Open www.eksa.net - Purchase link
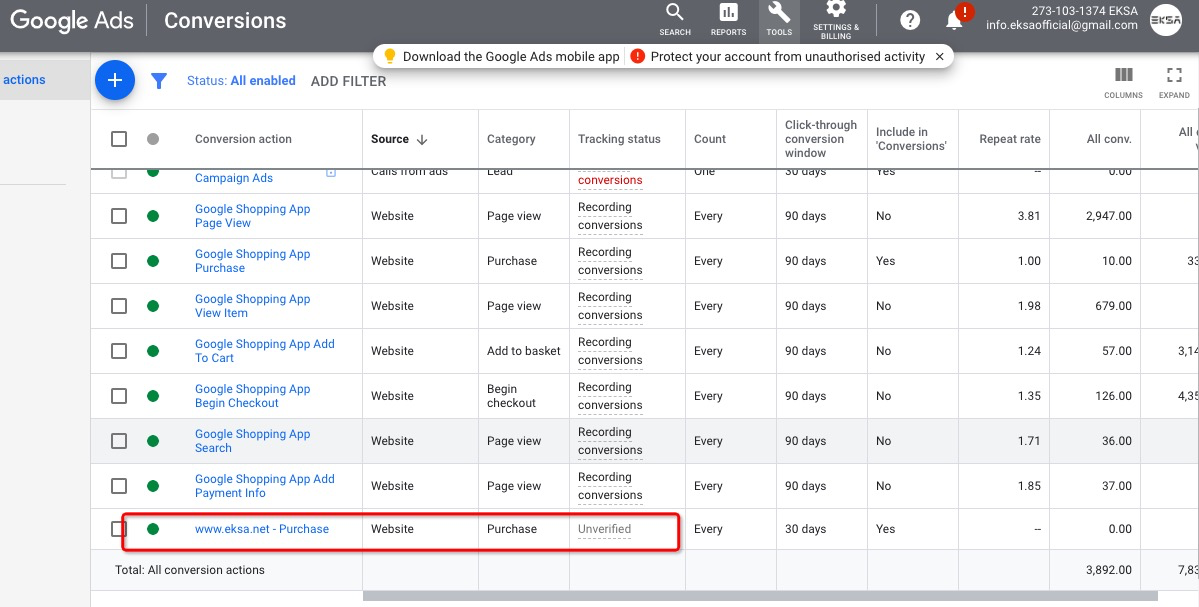The width and height of the screenshot is (1199, 607). tap(262, 529)
